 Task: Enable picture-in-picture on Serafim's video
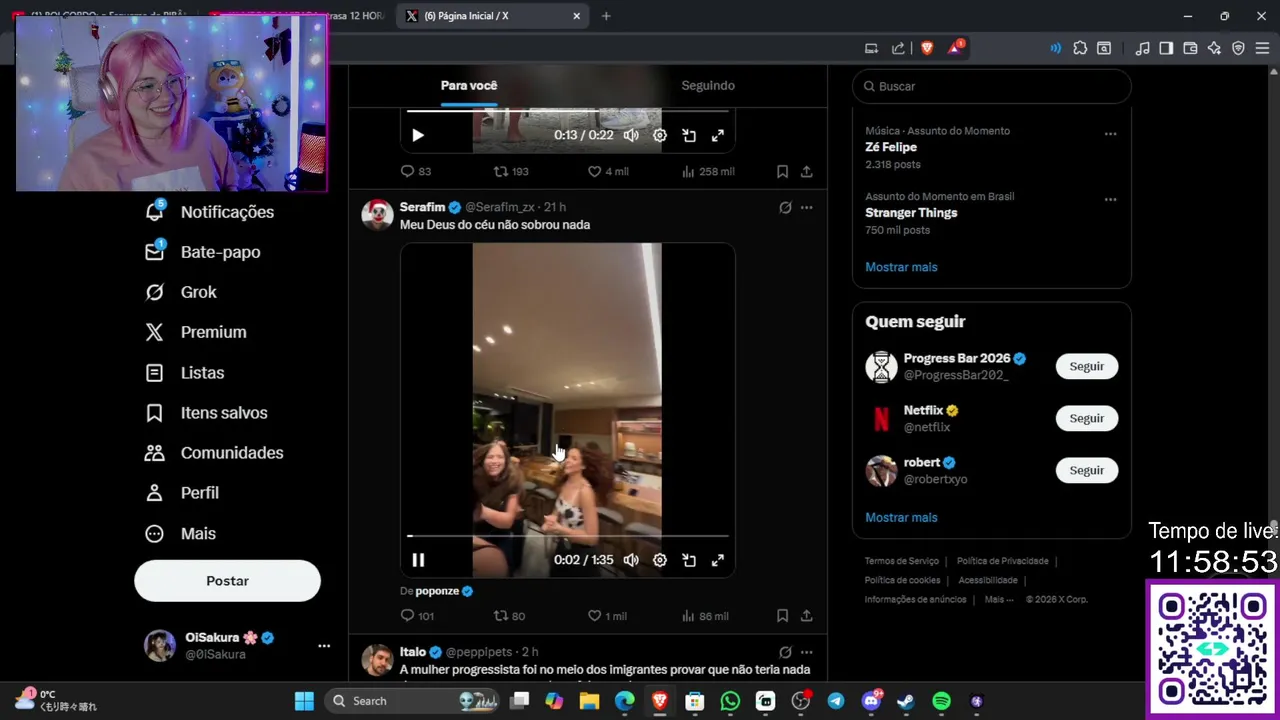pos(689,561)
